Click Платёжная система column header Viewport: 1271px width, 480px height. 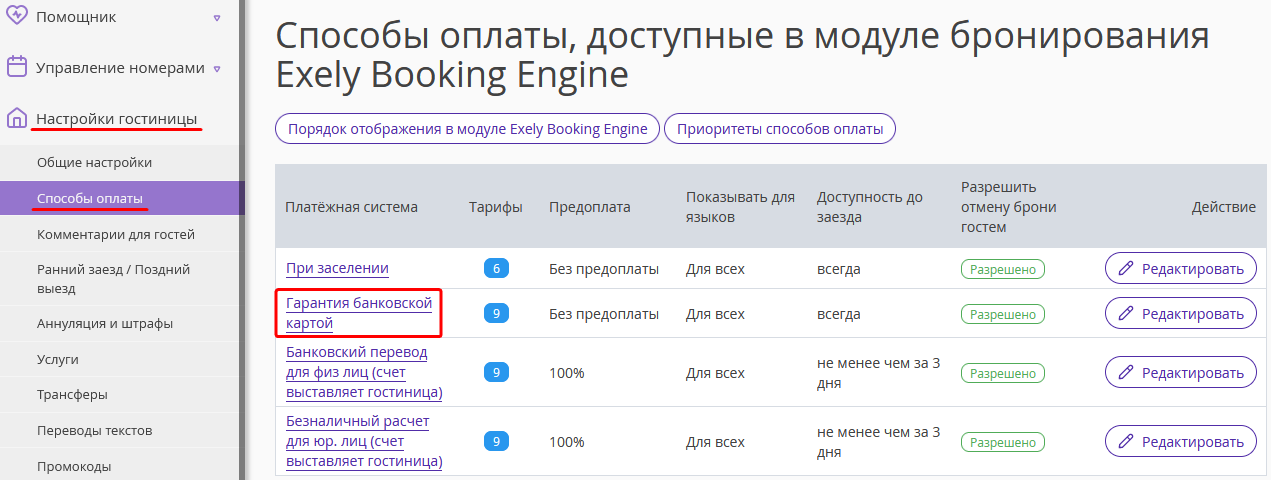coord(351,207)
